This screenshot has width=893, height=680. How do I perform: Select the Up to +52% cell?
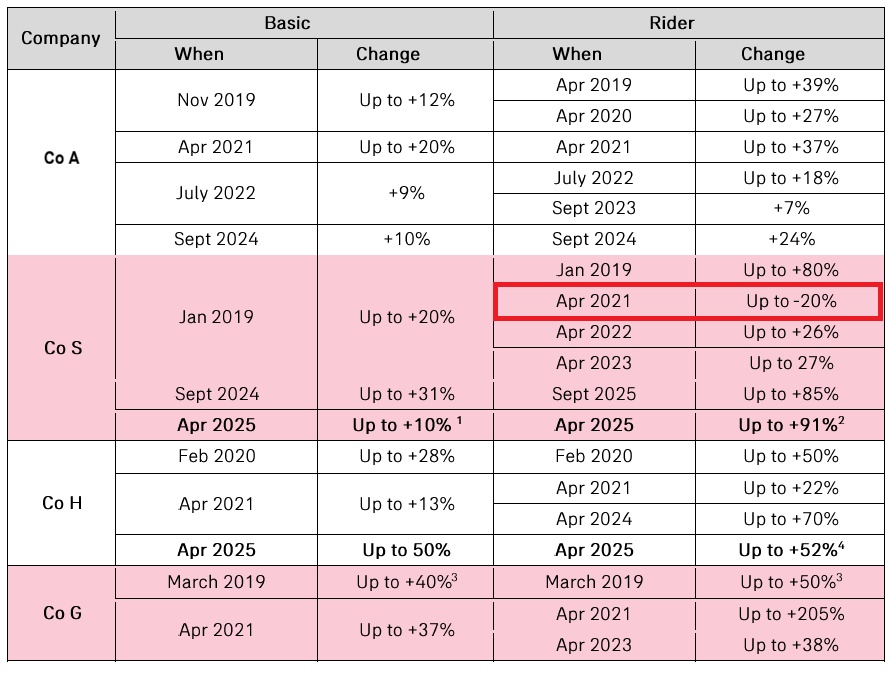(790, 550)
